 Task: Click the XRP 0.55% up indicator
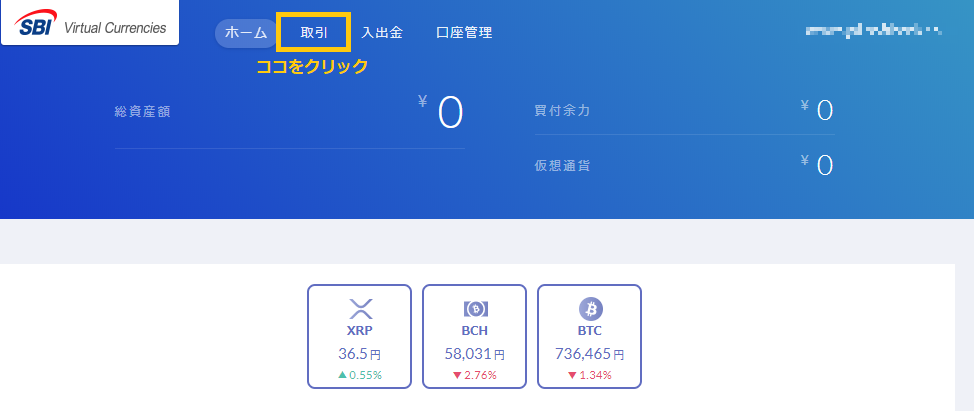tap(360, 374)
